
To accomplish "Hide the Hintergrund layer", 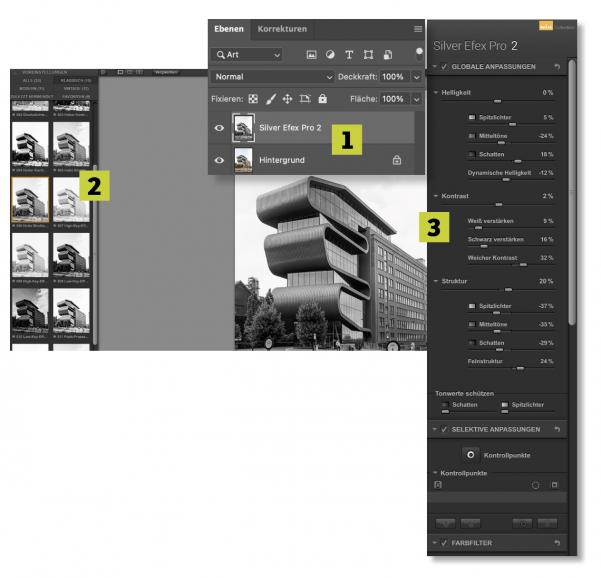I will coord(219,160).
